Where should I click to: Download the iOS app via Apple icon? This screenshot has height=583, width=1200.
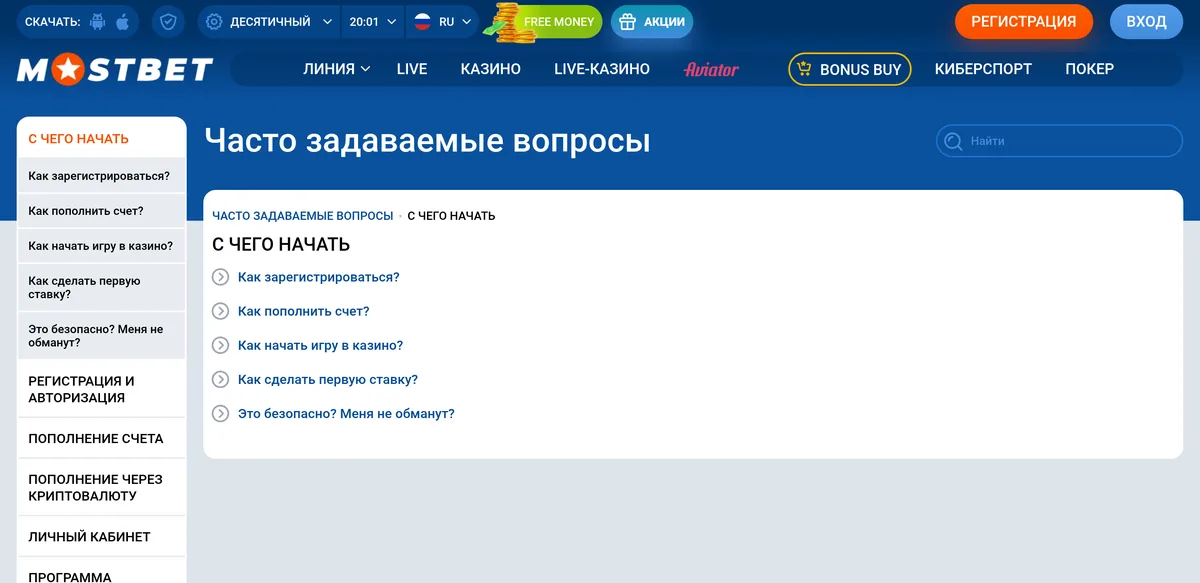point(123,22)
